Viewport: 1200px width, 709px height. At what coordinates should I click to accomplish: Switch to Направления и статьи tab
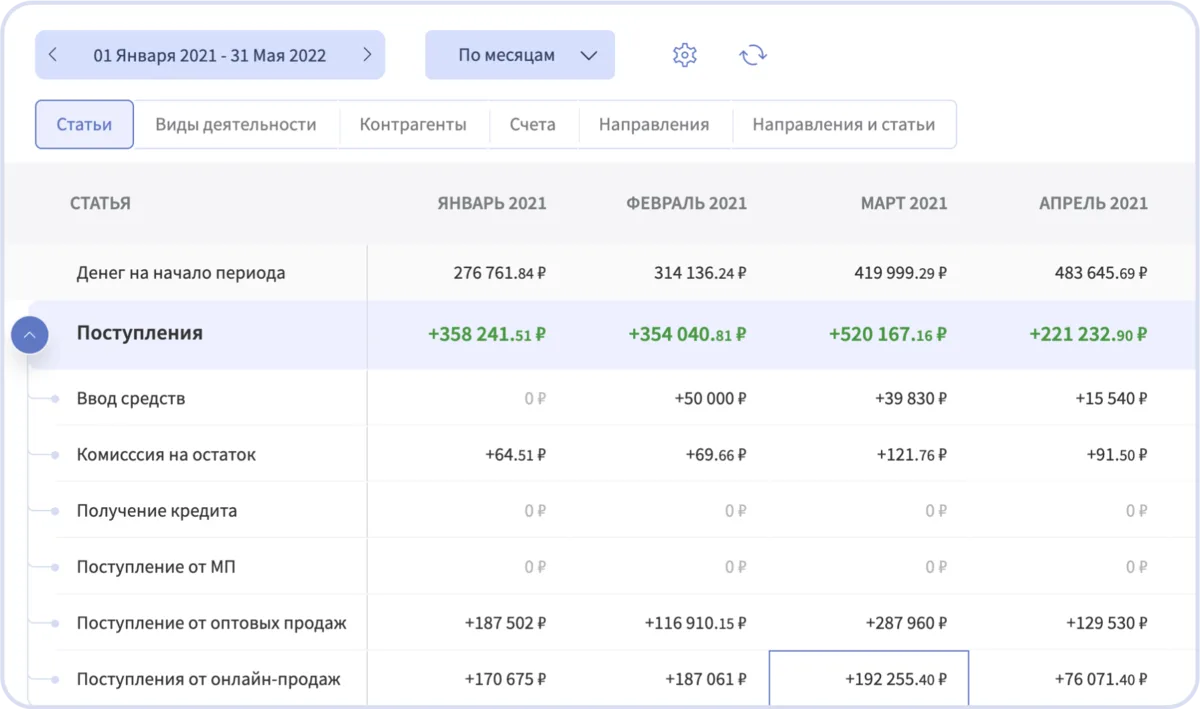(x=844, y=125)
